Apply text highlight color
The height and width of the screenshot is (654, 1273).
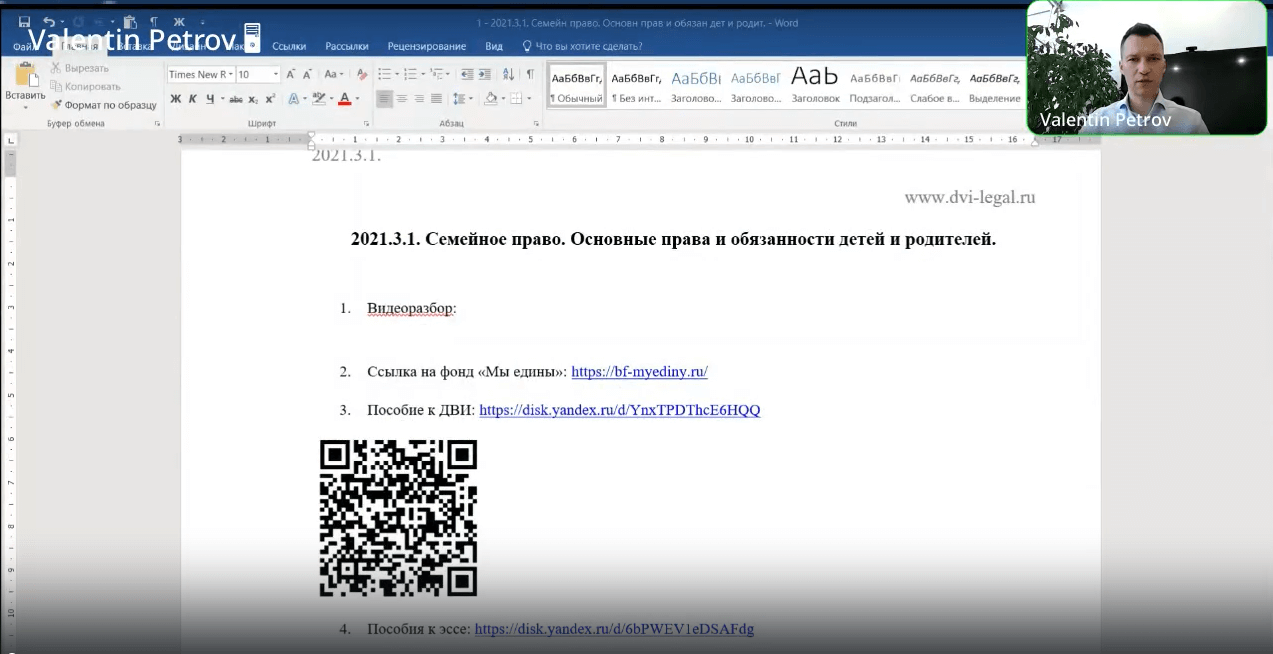318,98
